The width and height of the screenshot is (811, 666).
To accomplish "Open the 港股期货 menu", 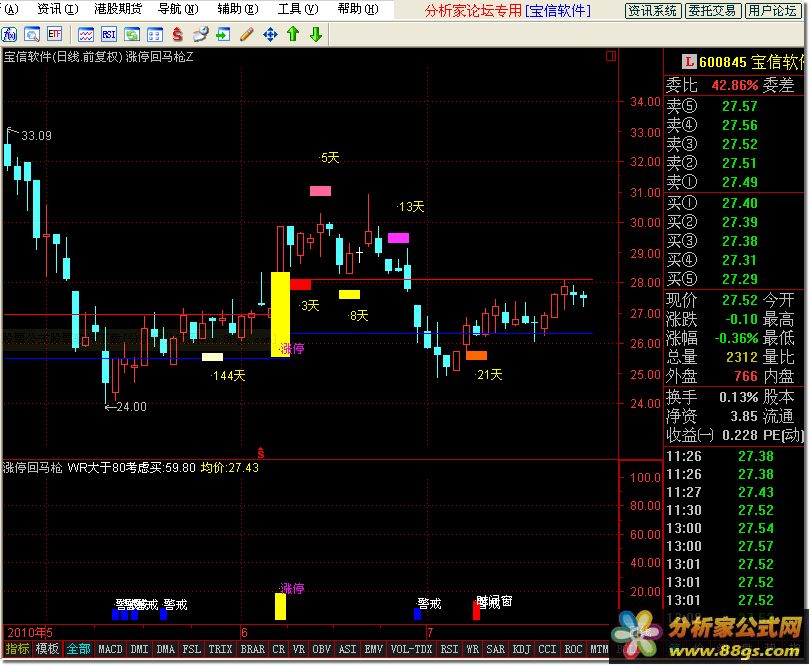I will [x=118, y=9].
